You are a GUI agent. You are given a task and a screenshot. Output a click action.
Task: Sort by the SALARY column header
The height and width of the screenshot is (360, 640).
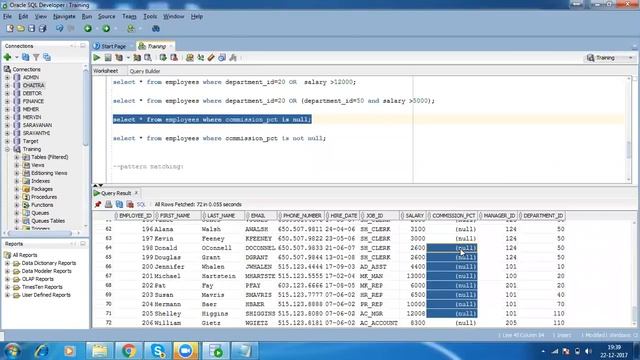pyautogui.click(x=412, y=216)
